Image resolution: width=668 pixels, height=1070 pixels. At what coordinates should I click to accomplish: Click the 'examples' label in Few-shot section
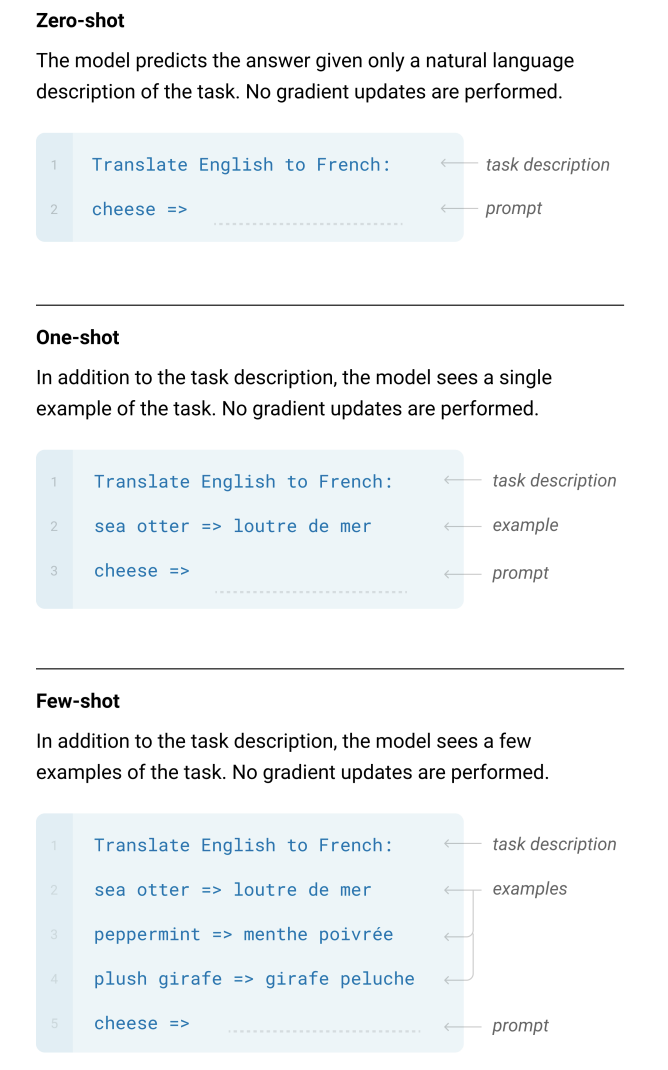[x=529, y=889]
